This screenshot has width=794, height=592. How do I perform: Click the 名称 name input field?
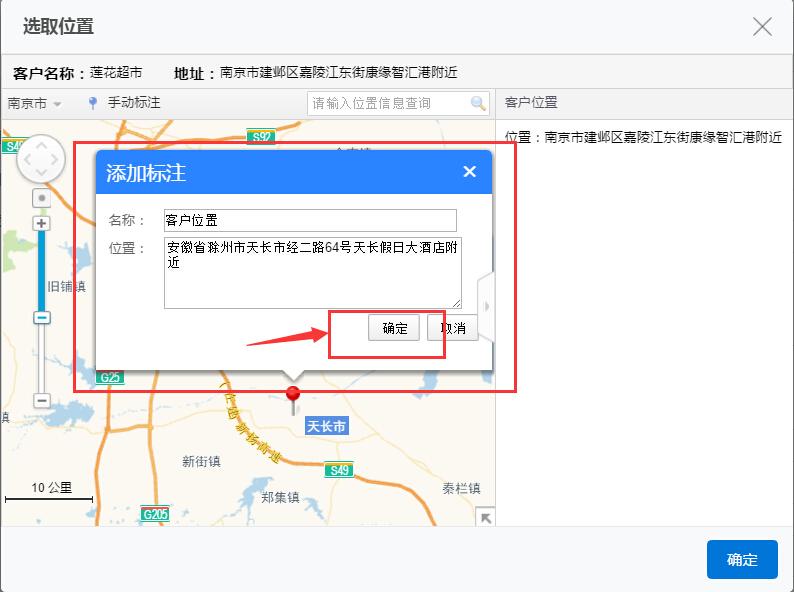tap(309, 220)
